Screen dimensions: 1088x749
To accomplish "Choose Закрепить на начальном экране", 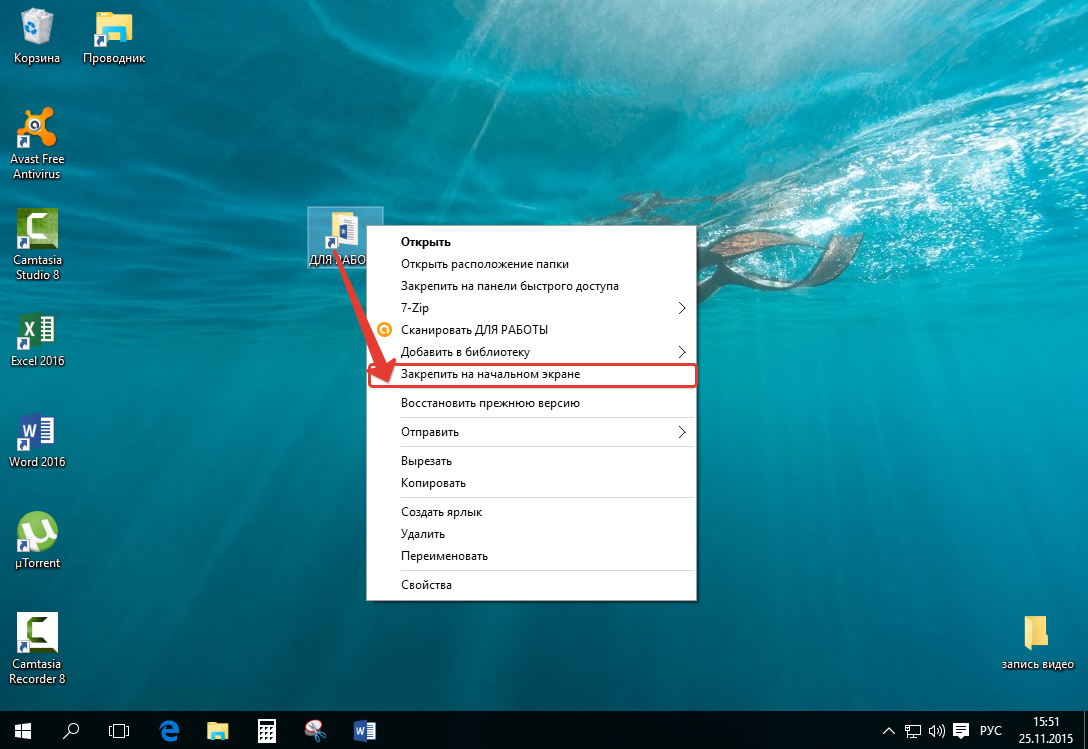I will tap(490, 374).
